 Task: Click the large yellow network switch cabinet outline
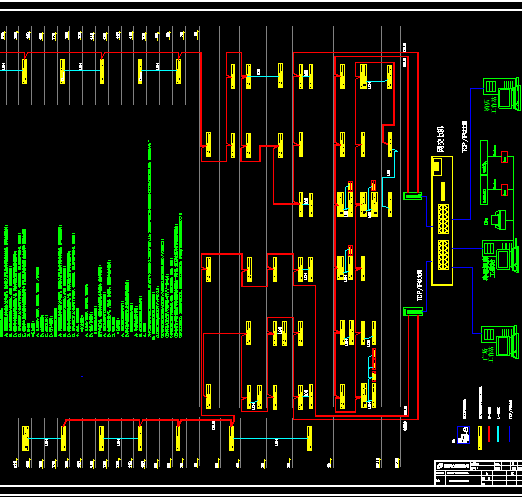tap(442, 221)
